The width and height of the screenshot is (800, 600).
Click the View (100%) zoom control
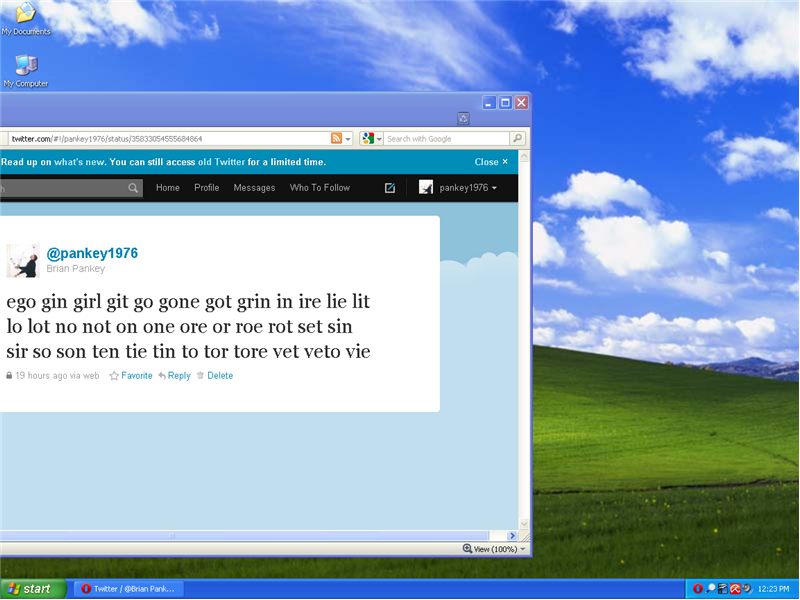pos(494,549)
